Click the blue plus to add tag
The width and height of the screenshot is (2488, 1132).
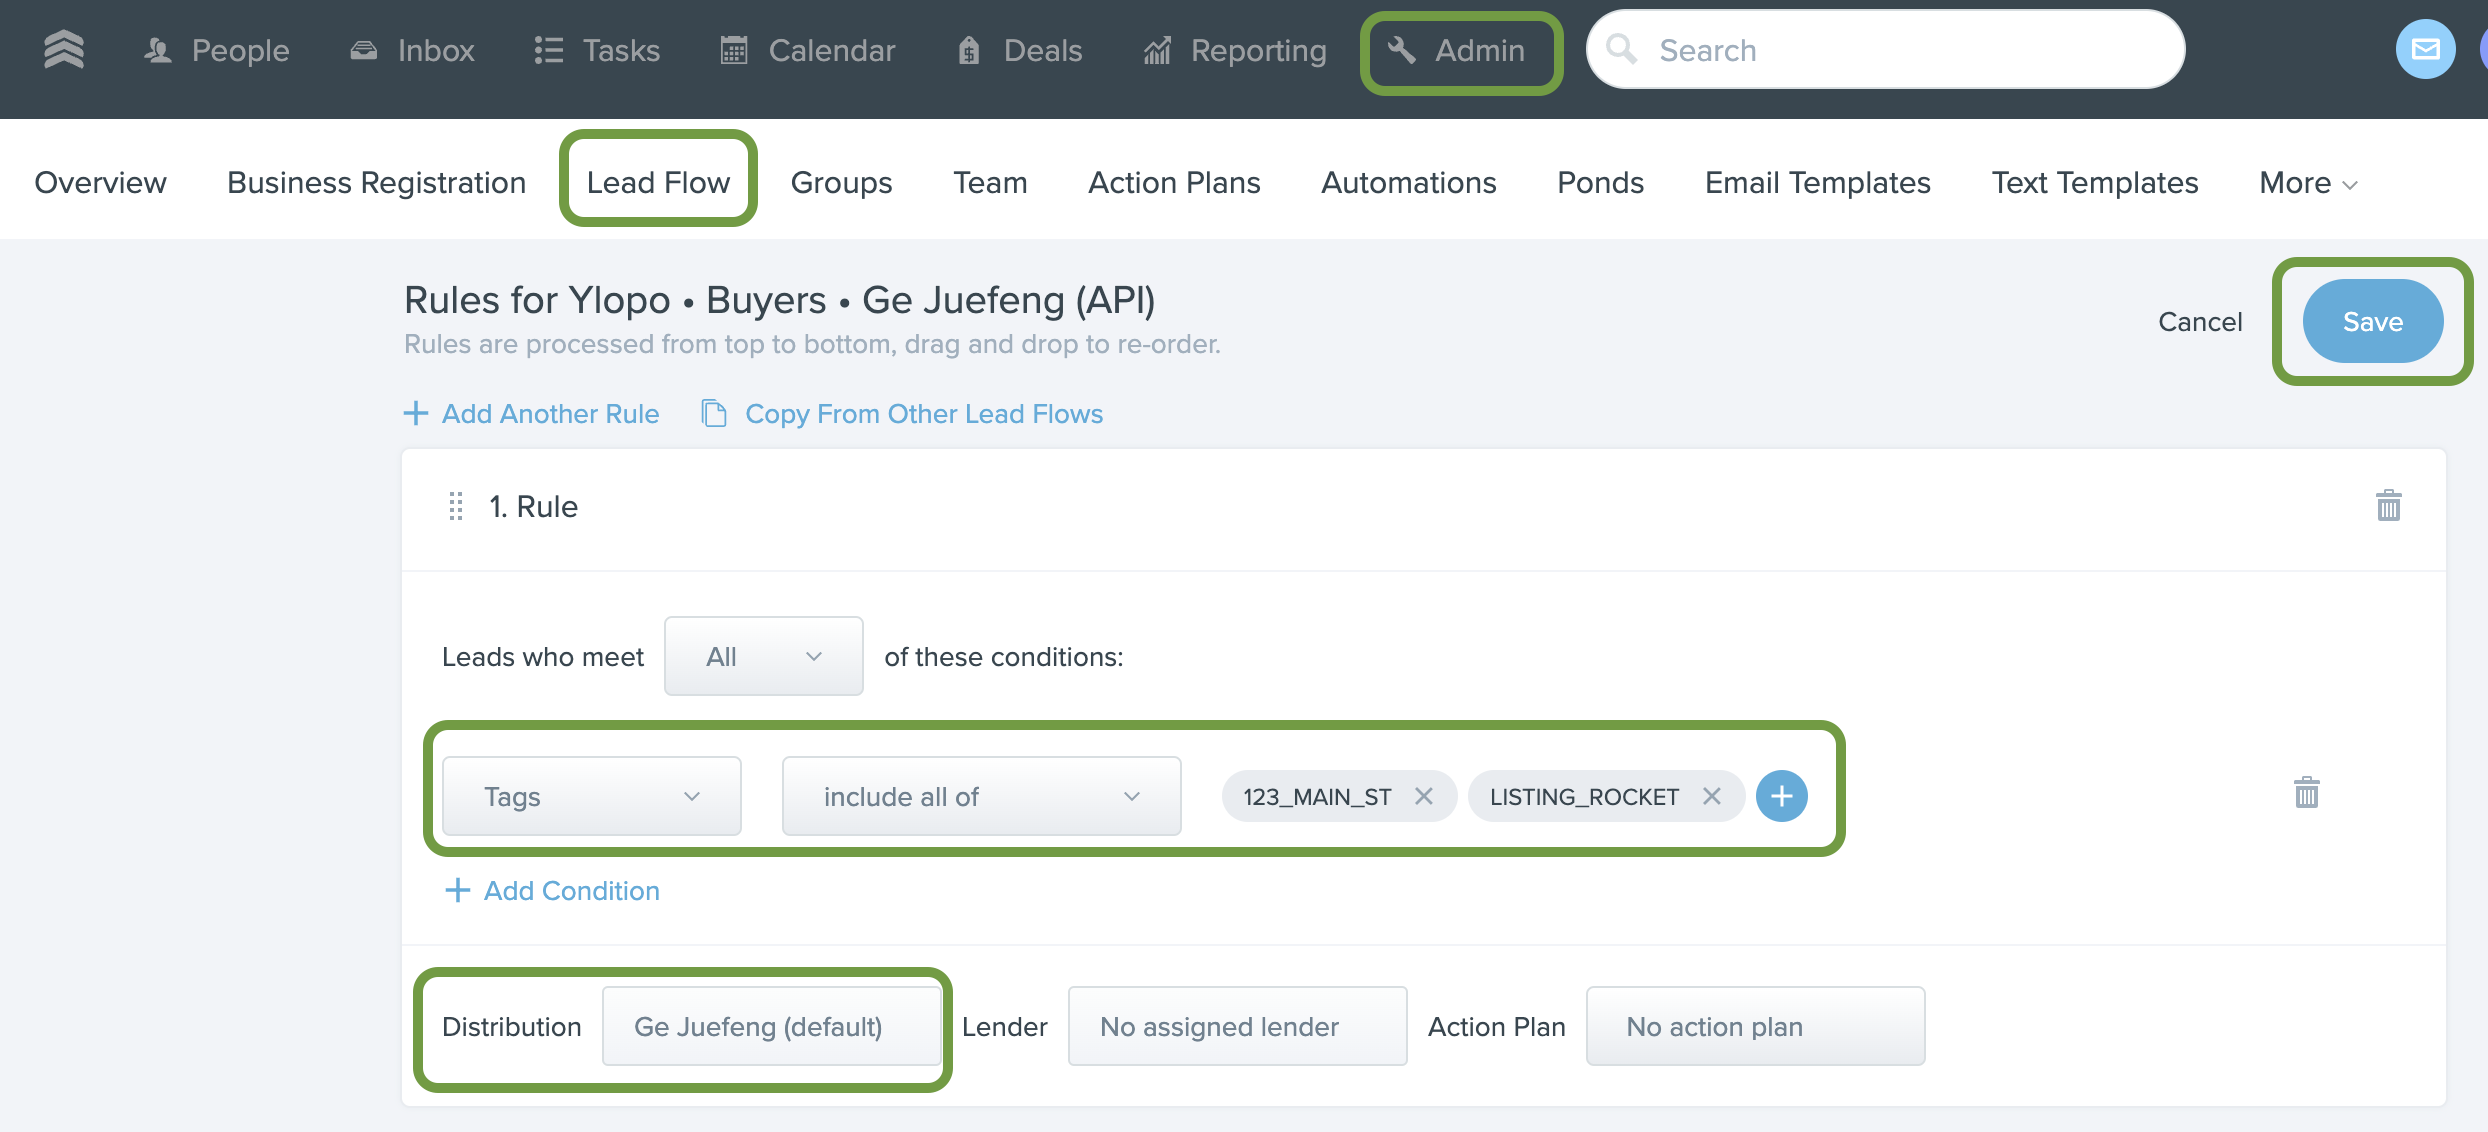(1781, 796)
